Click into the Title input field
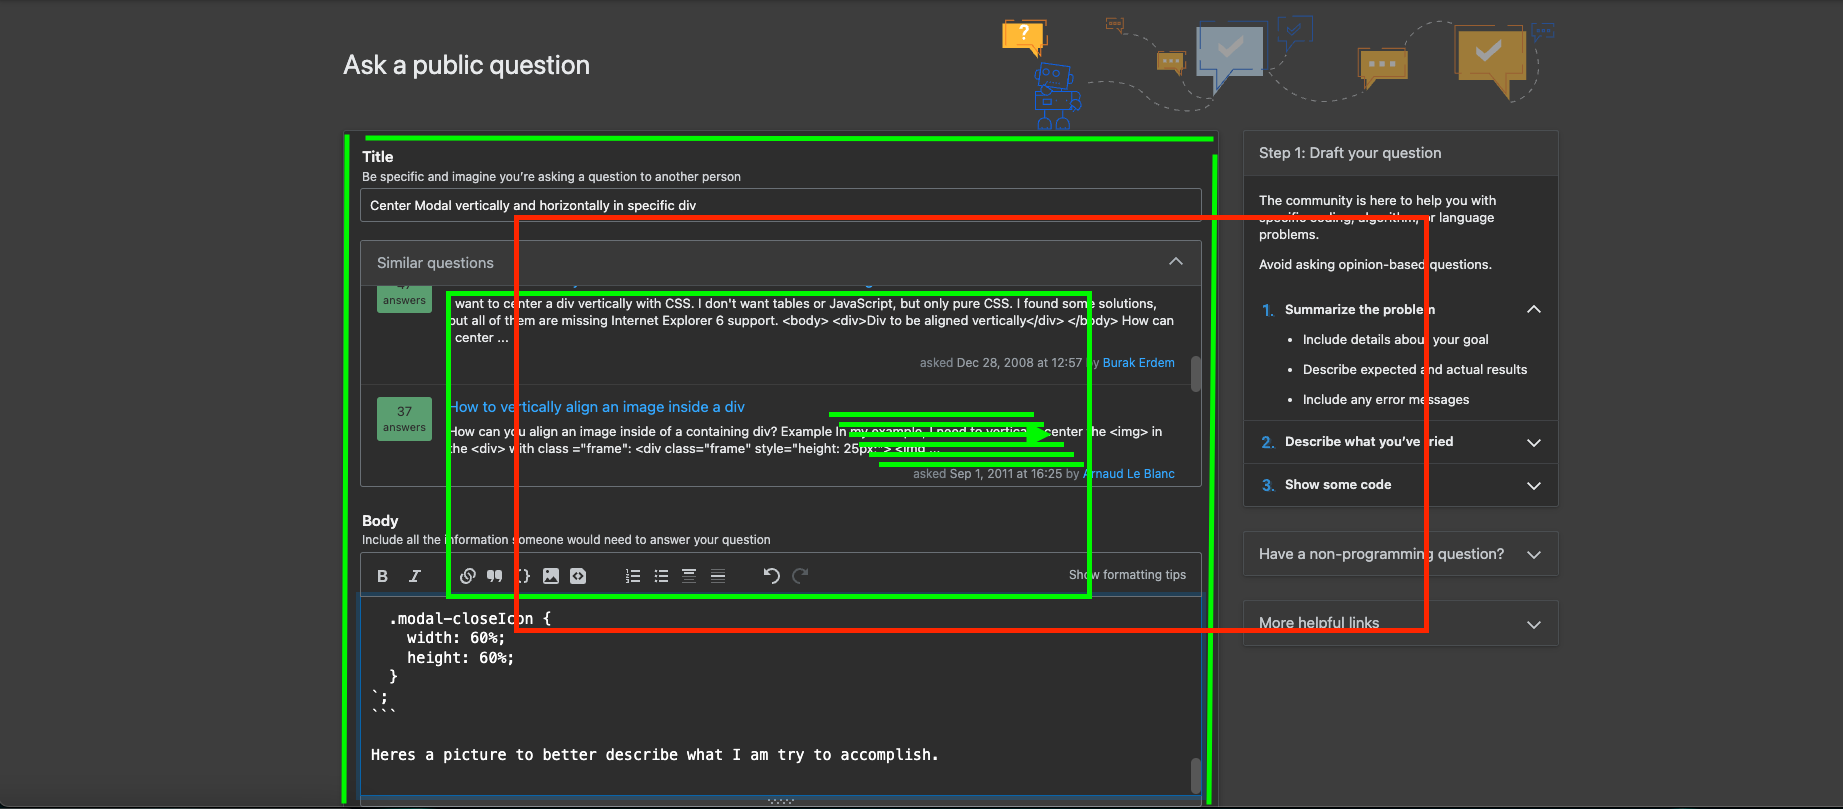Viewport: 1843px width, 809px height. point(780,205)
